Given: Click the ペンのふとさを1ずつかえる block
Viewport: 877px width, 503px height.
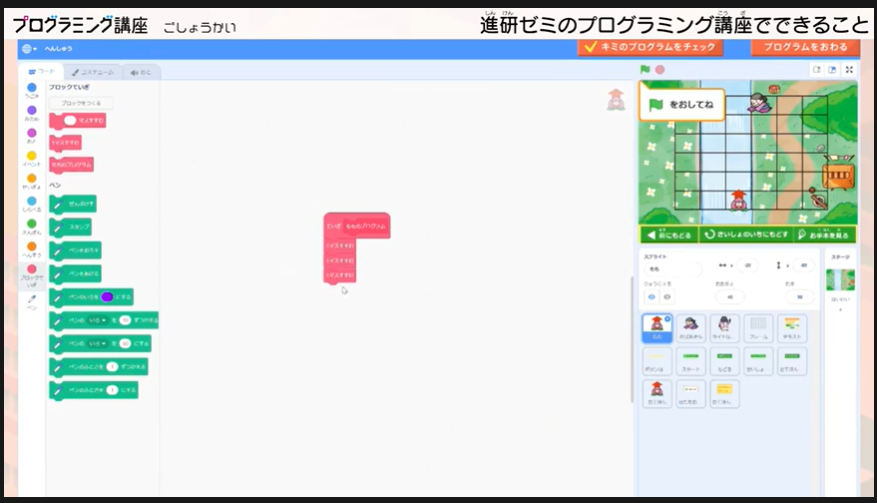Looking at the screenshot, I should [x=98, y=367].
